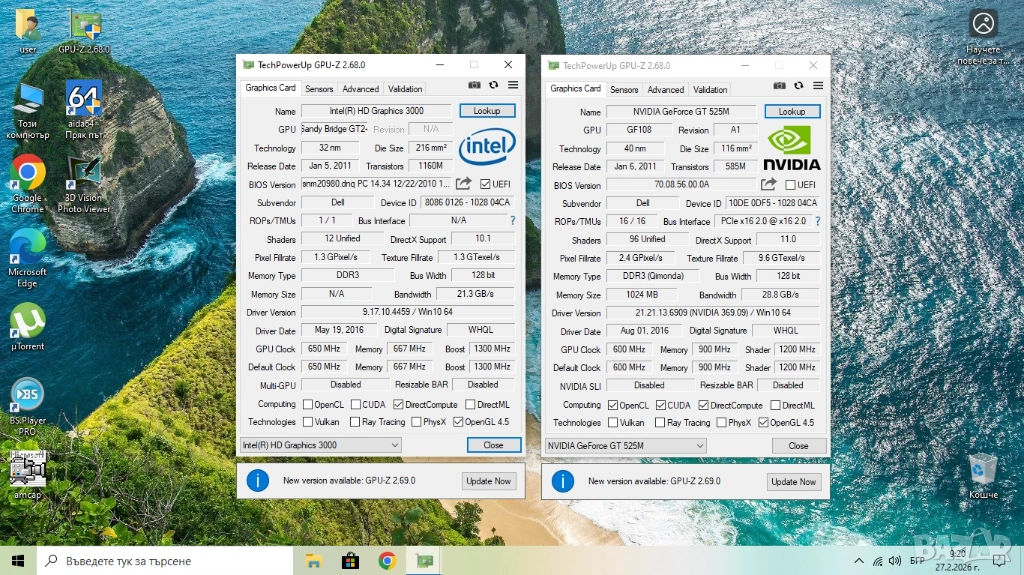This screenshot has height=575, width=1024.
Task: Toggle the UEFI checkbox in NVIDIA window
Action: pos(791,185)
